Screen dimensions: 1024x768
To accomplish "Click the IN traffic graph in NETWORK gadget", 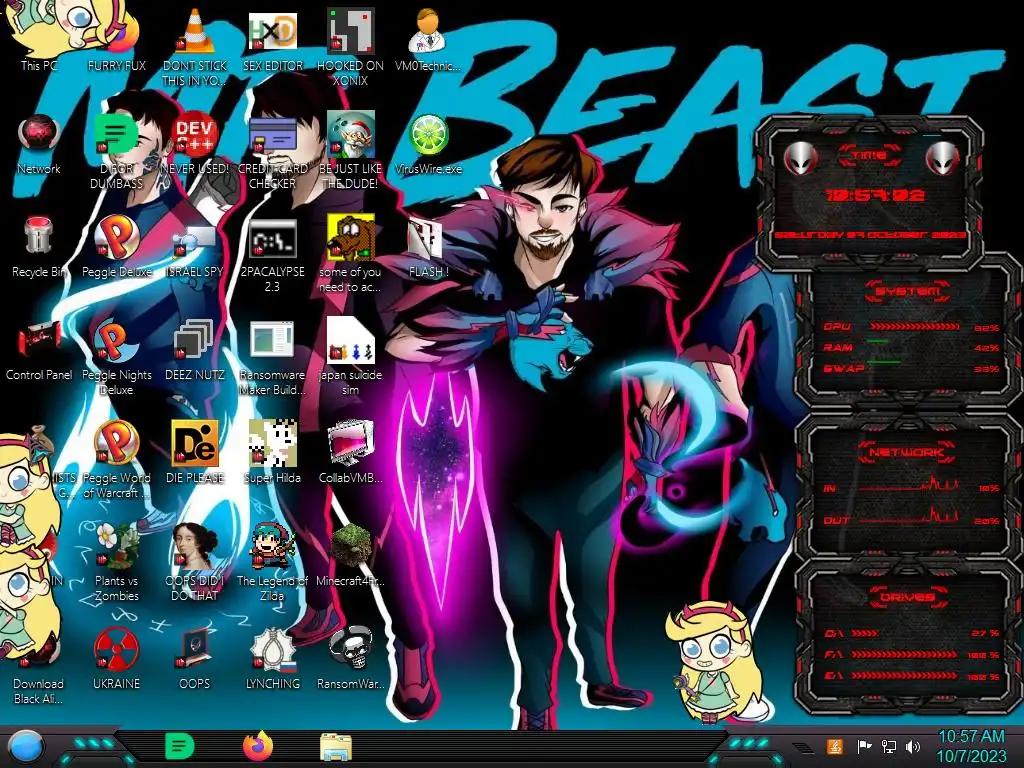I will tap(909, 484).
